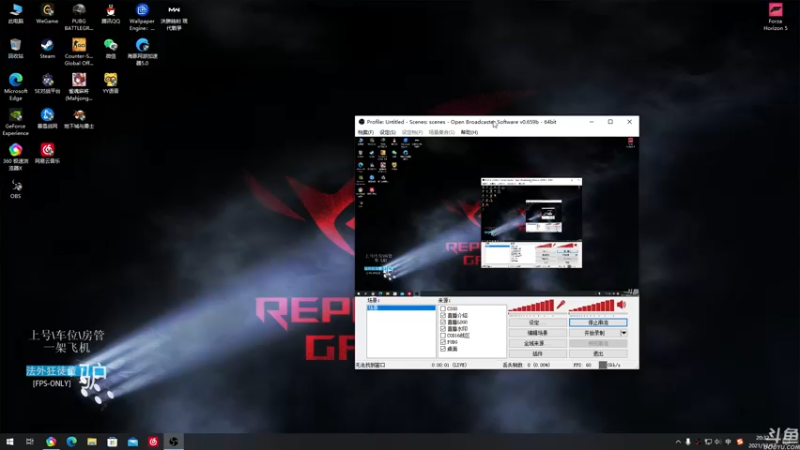800x450 pixels.
Task: Open the OBS help menu (H)
Action: tap(469, 132)
